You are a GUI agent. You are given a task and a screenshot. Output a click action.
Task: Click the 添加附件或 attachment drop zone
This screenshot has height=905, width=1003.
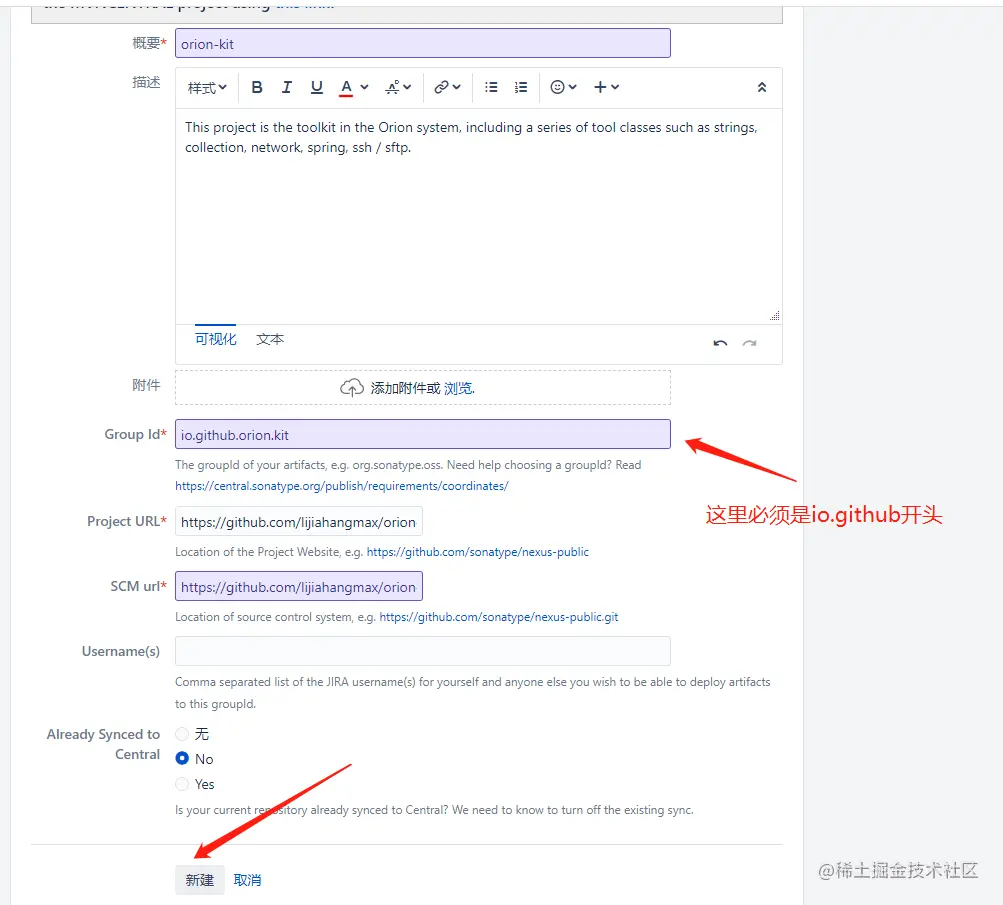tap(423, 388)
